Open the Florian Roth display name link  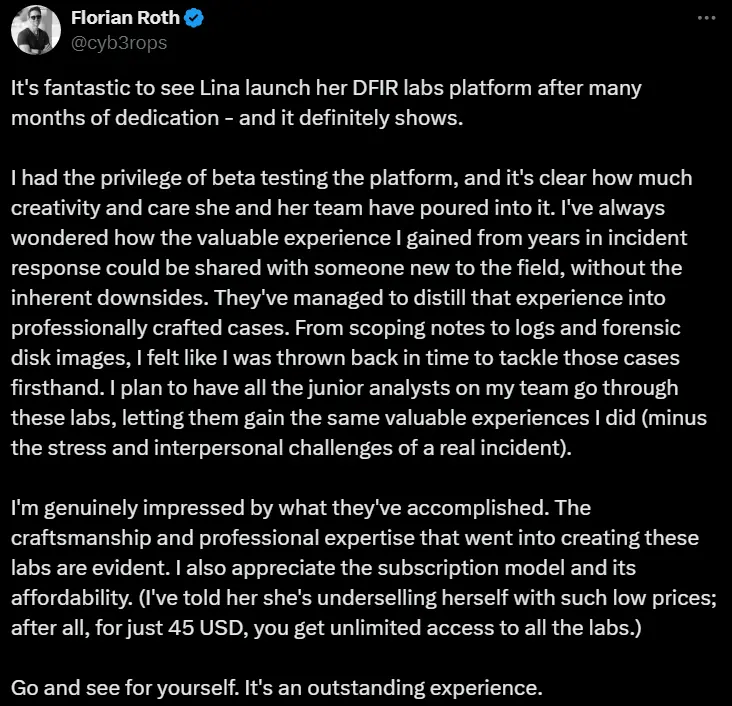[x=125, y=18]
